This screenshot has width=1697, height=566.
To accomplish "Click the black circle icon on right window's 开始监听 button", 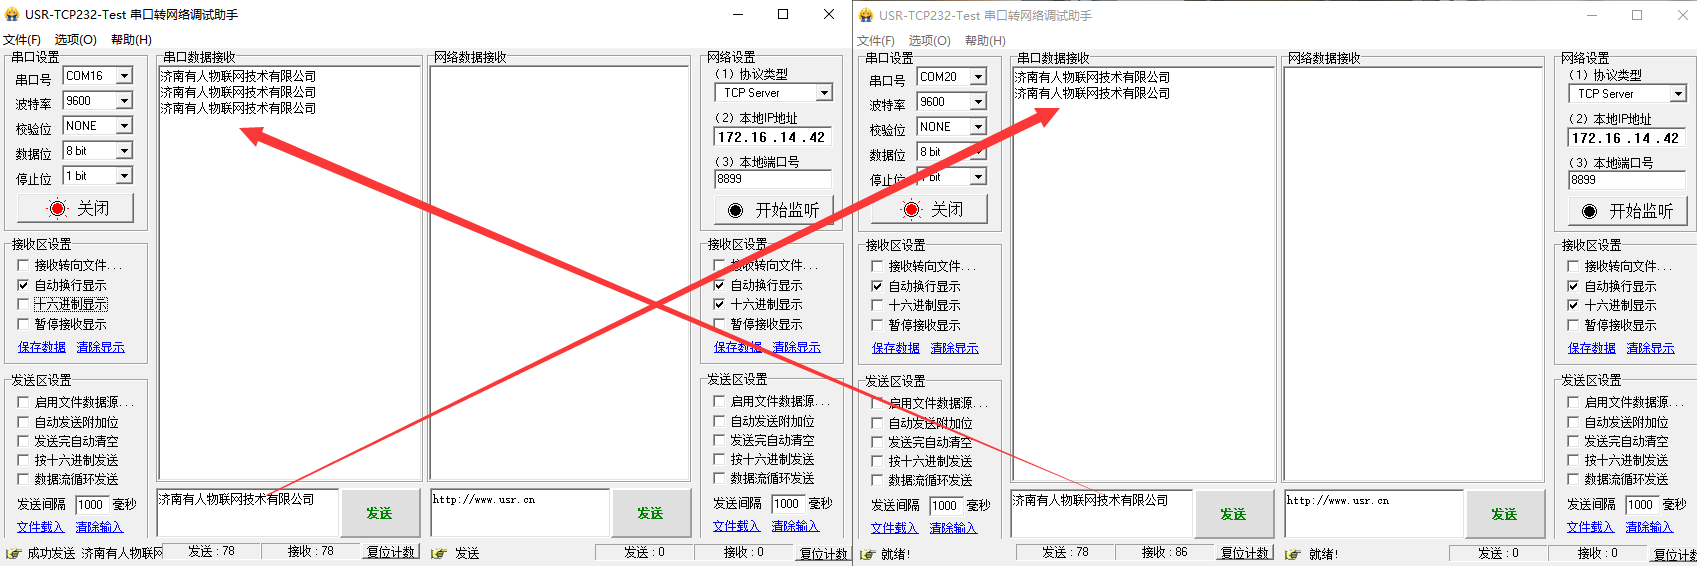I will click(1589, 212).
